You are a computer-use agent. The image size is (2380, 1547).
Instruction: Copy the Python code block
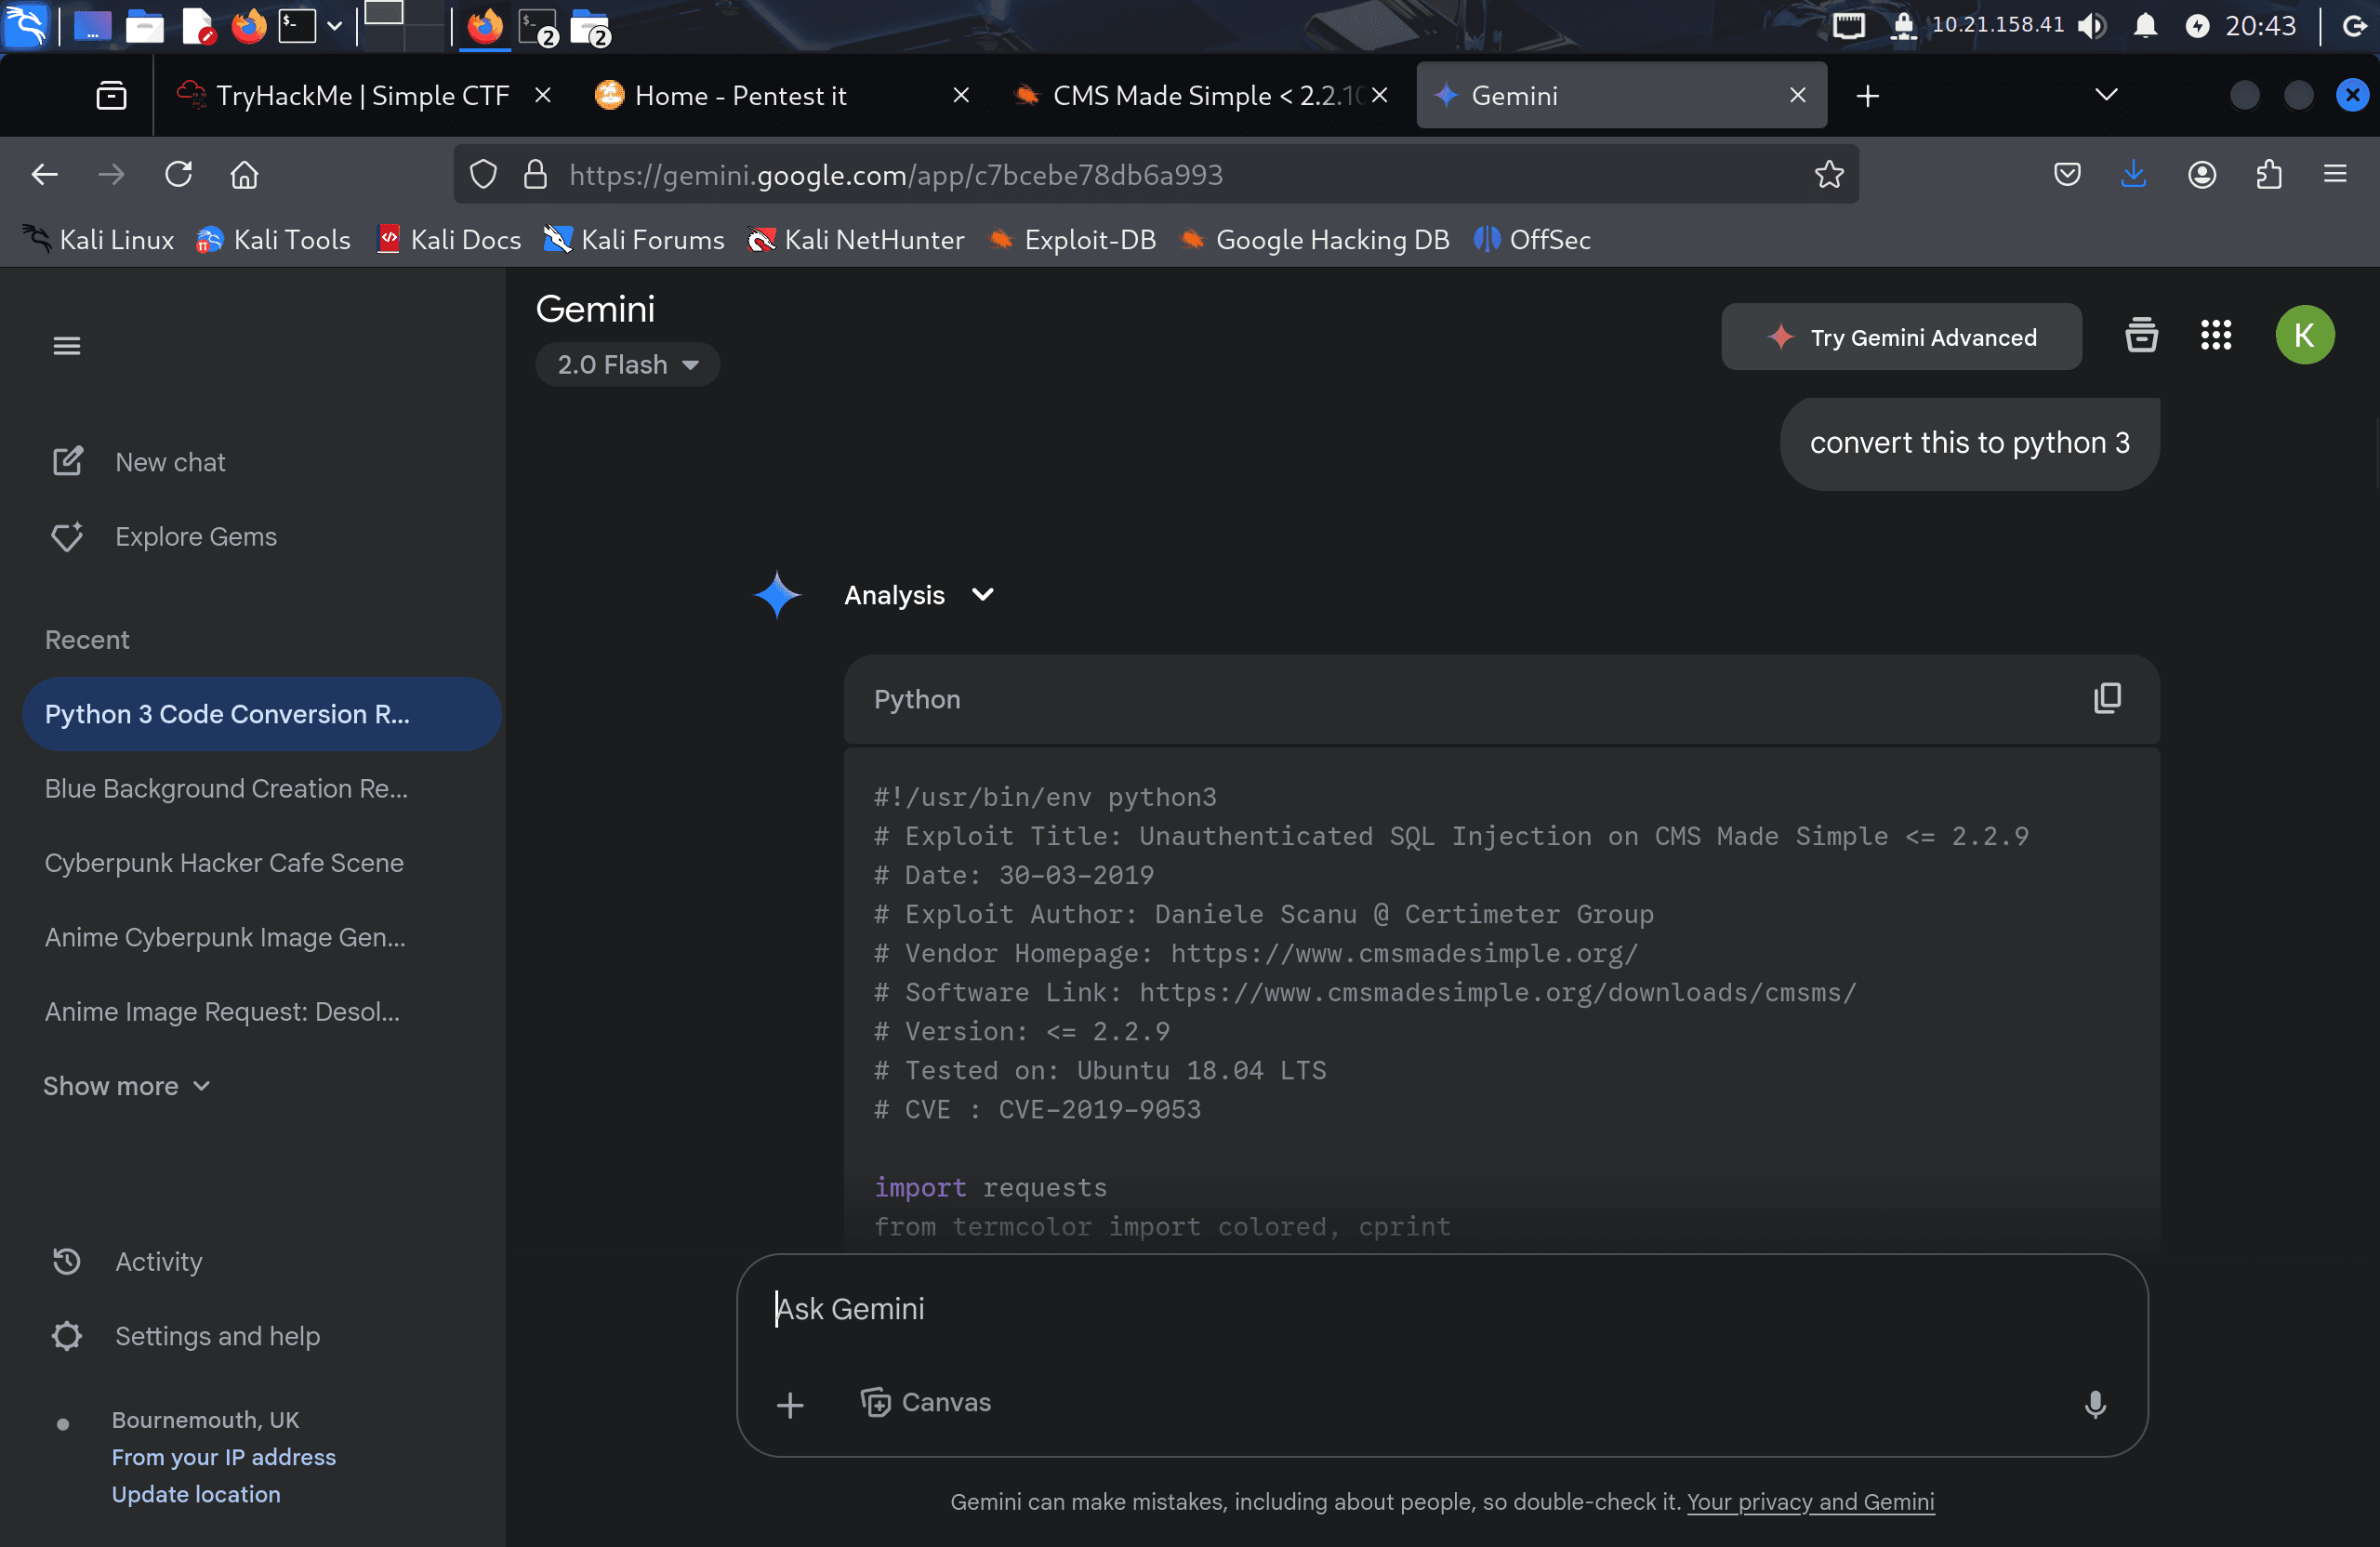2107,698
